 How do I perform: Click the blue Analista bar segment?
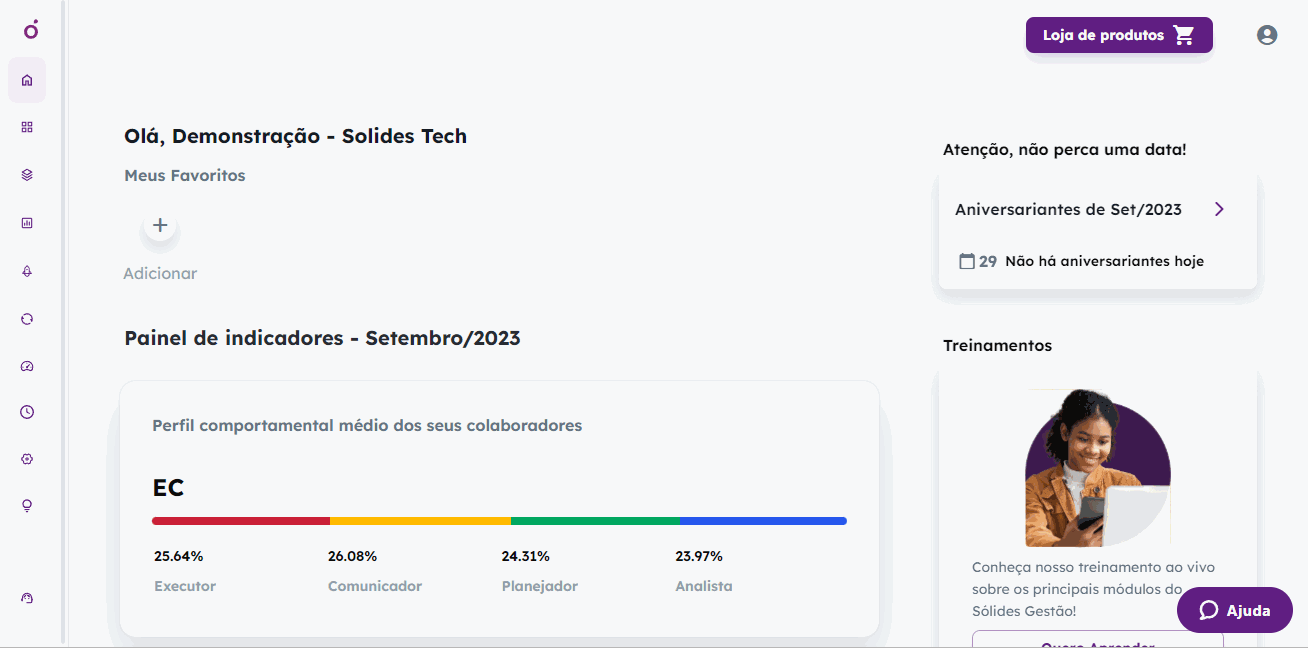[x=763, y=521]
